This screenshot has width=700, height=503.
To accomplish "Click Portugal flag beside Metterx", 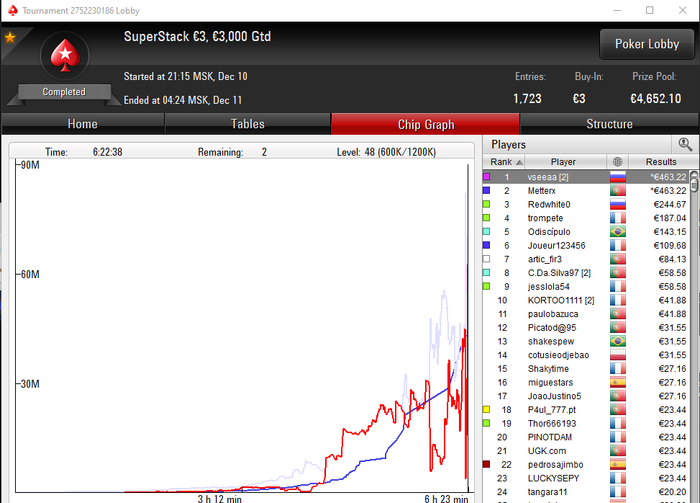I will point(618,191).
